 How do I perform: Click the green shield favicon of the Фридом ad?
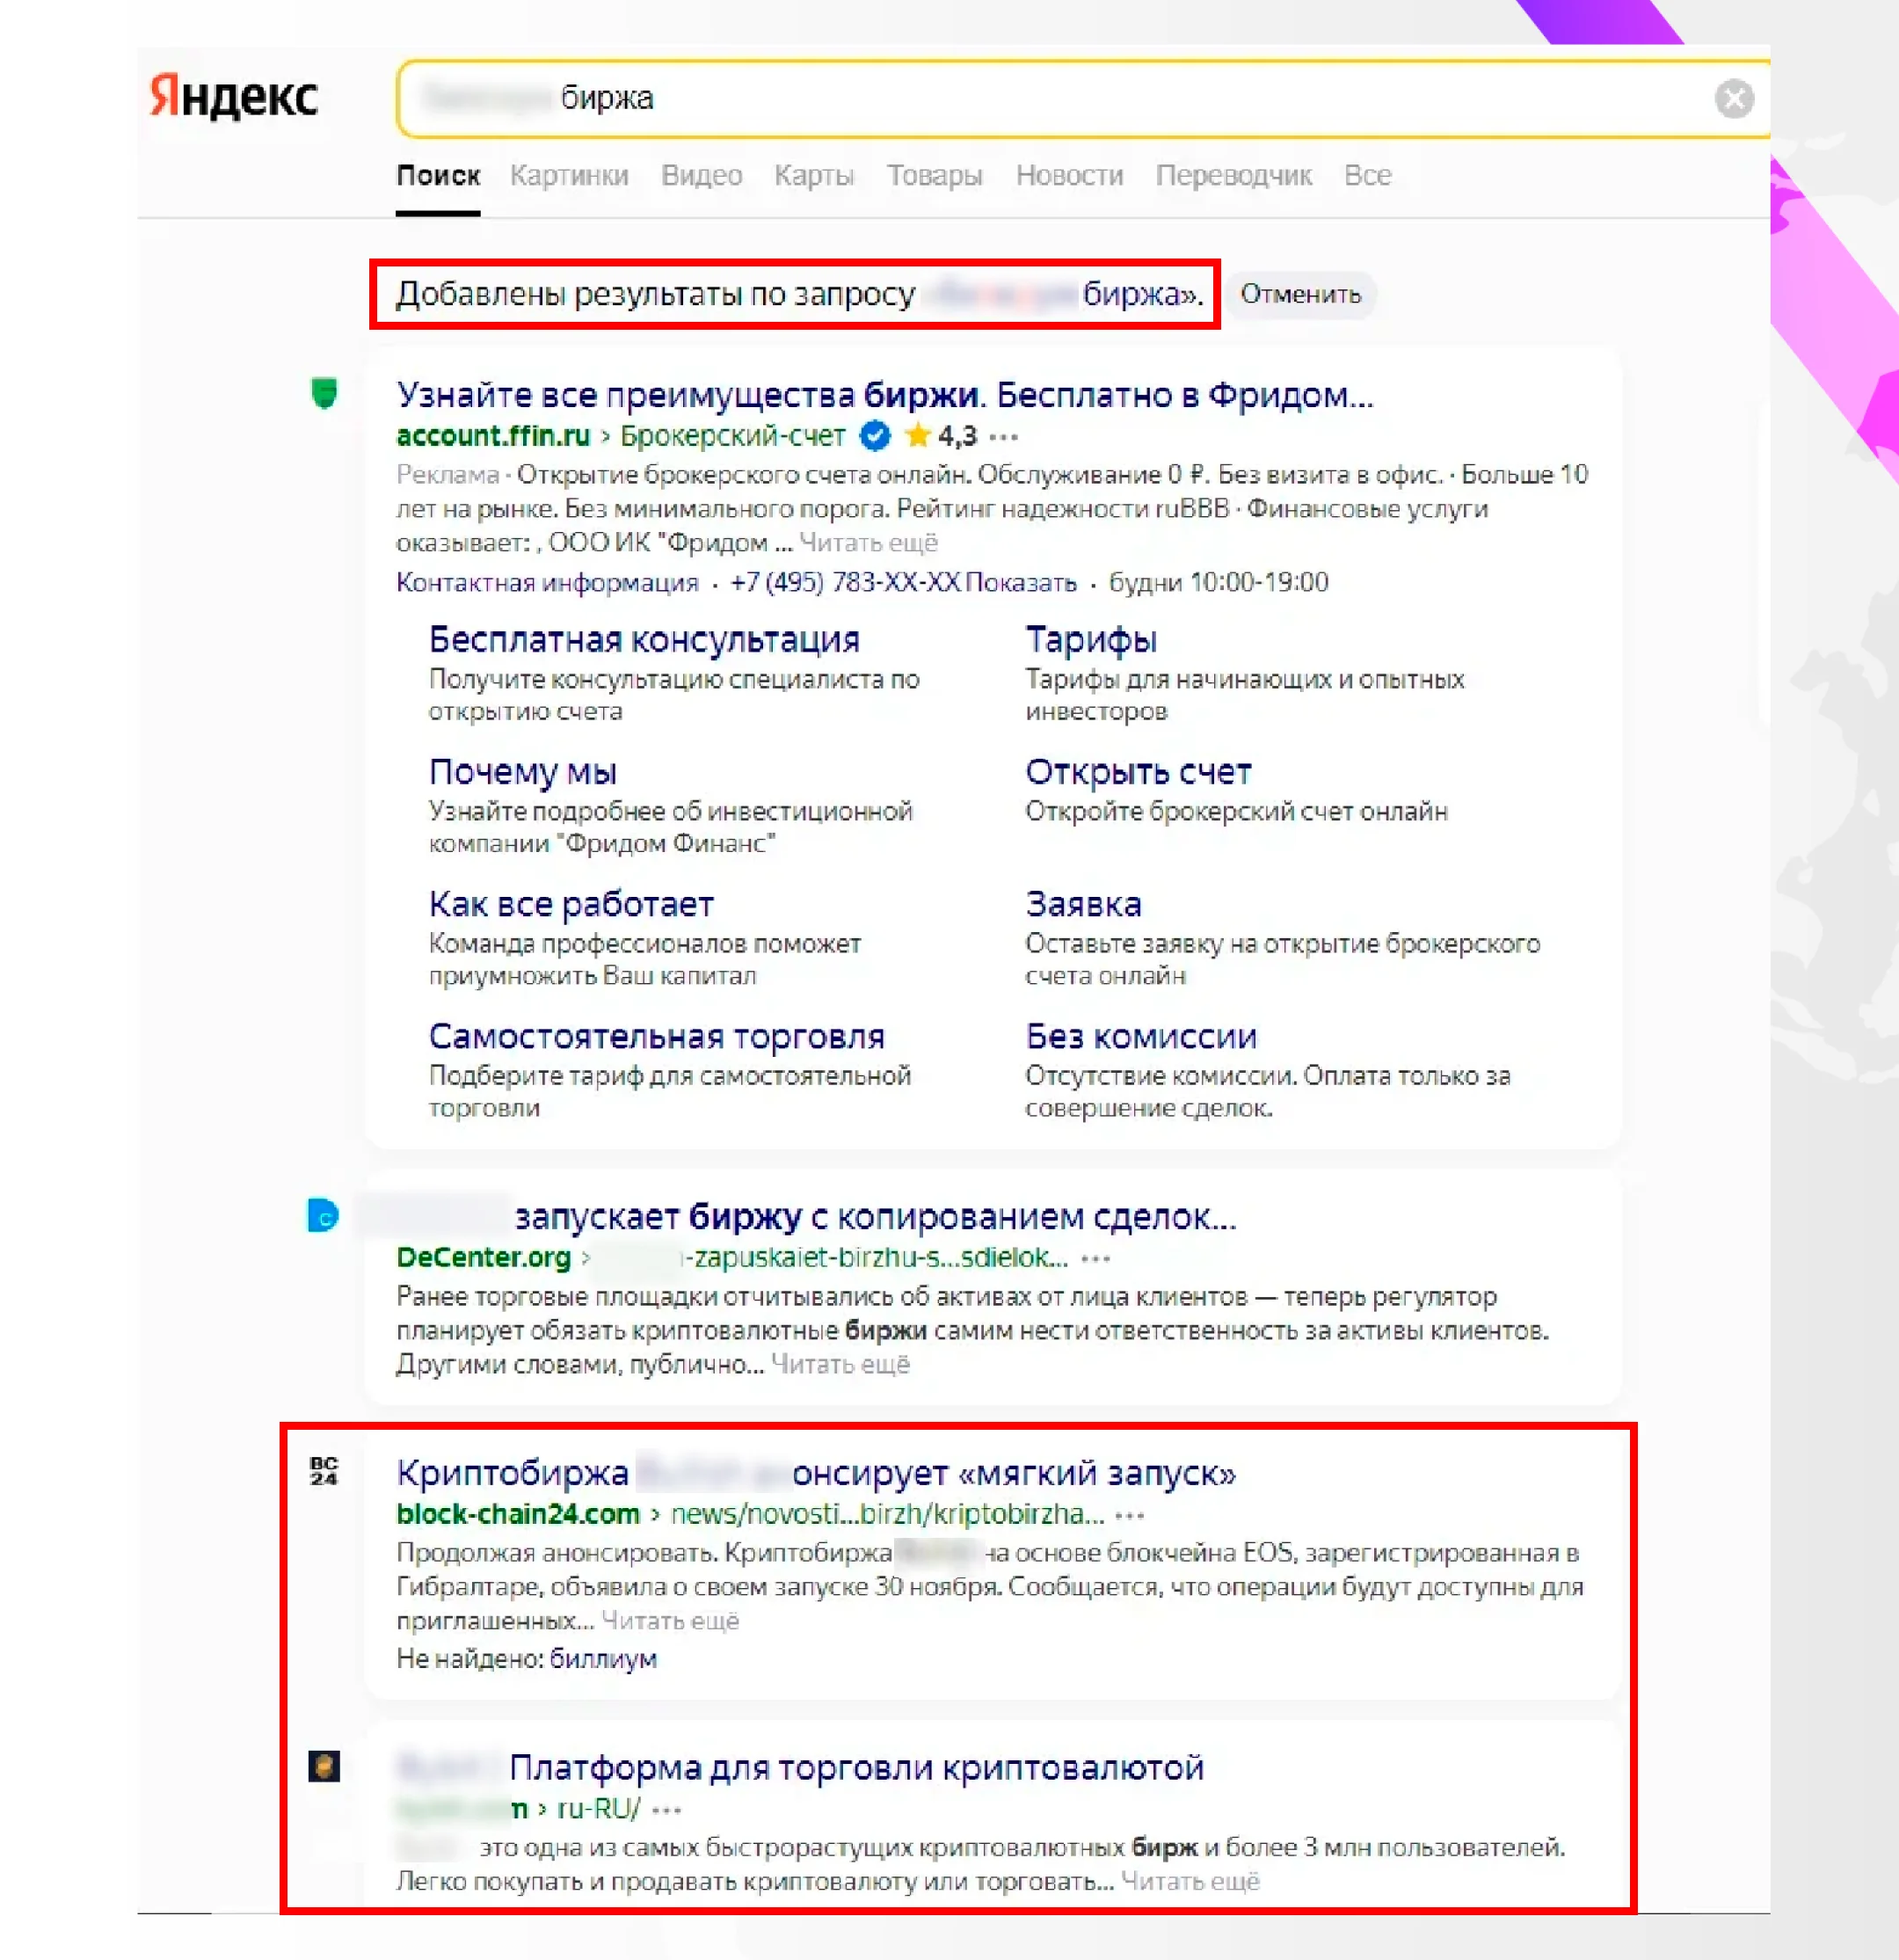pyautogui.click(x=324, y=393)
